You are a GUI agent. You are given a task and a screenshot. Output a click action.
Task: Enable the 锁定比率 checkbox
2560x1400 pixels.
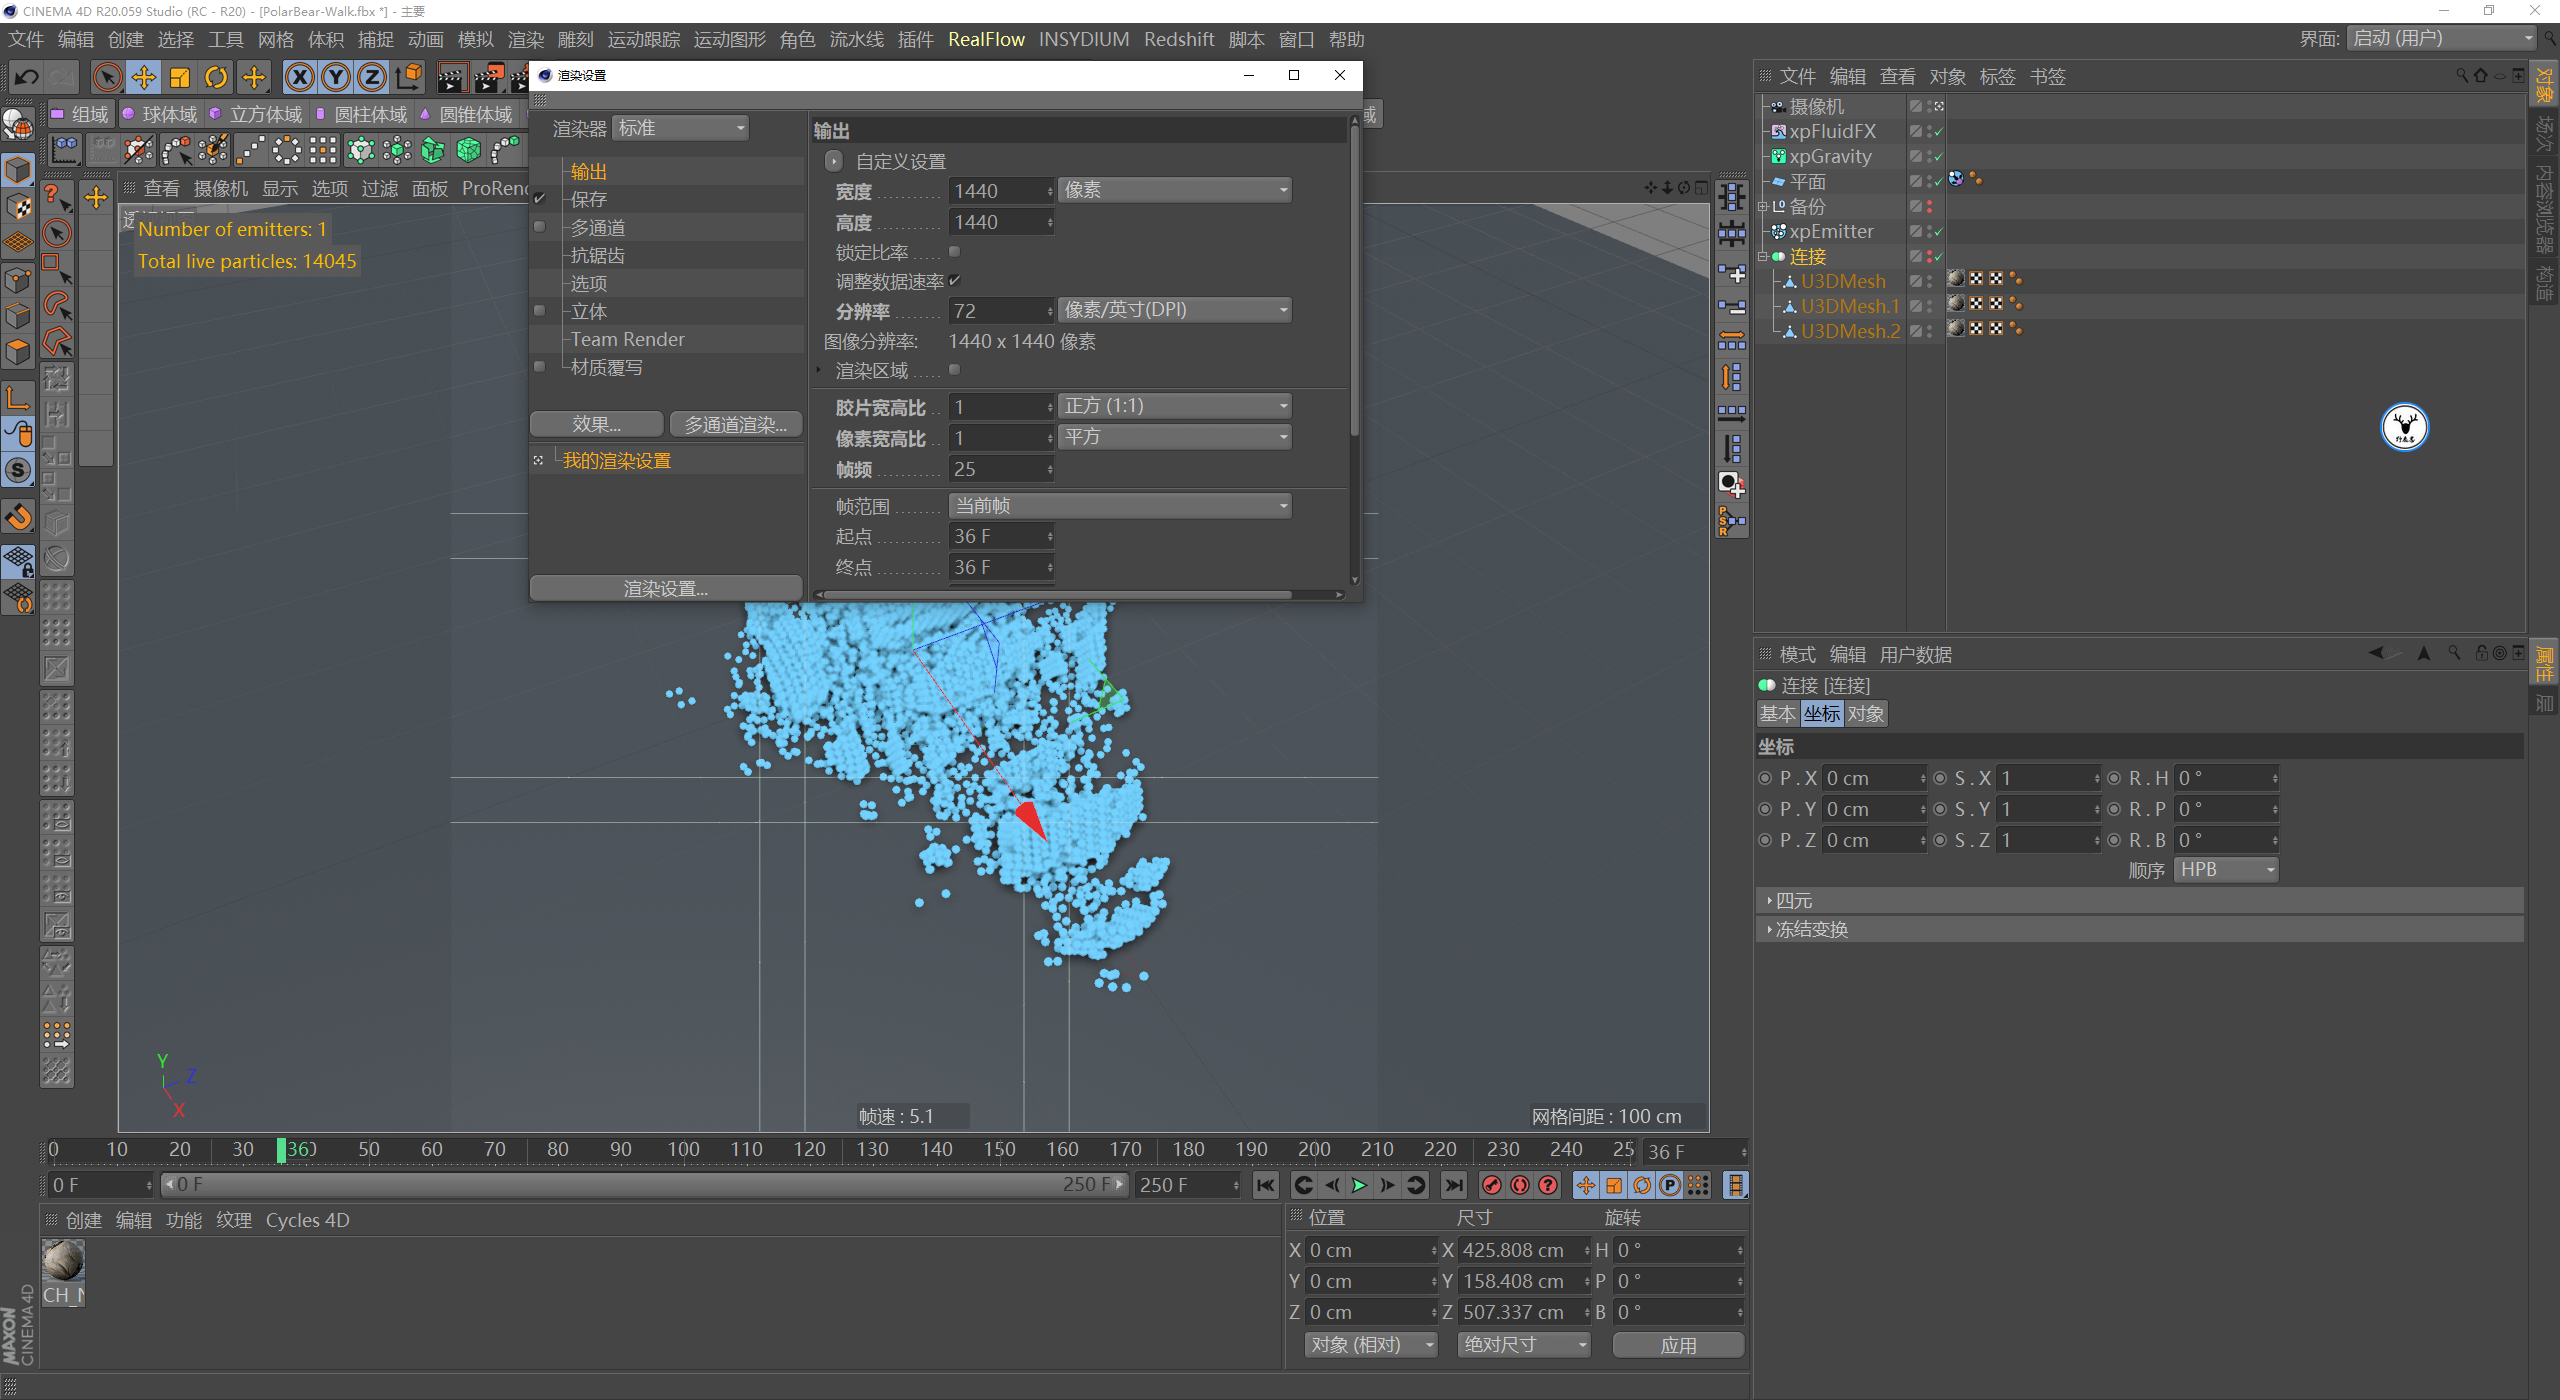954,252
